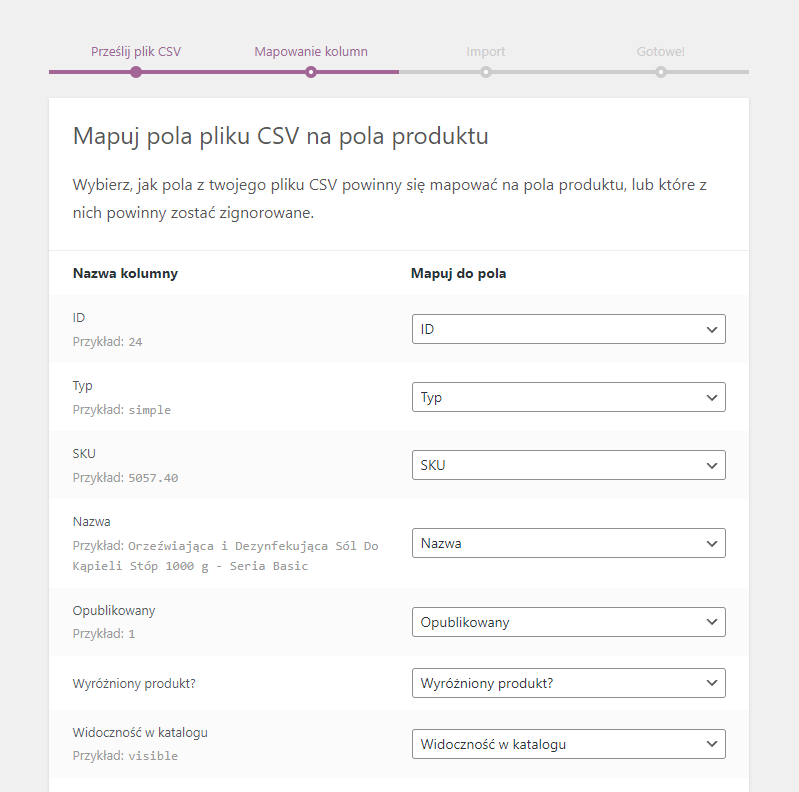This screenshot has width=799, height=792.
Task: Open the Typ field mapping dropdown
Action: click(x=569, y=397)
